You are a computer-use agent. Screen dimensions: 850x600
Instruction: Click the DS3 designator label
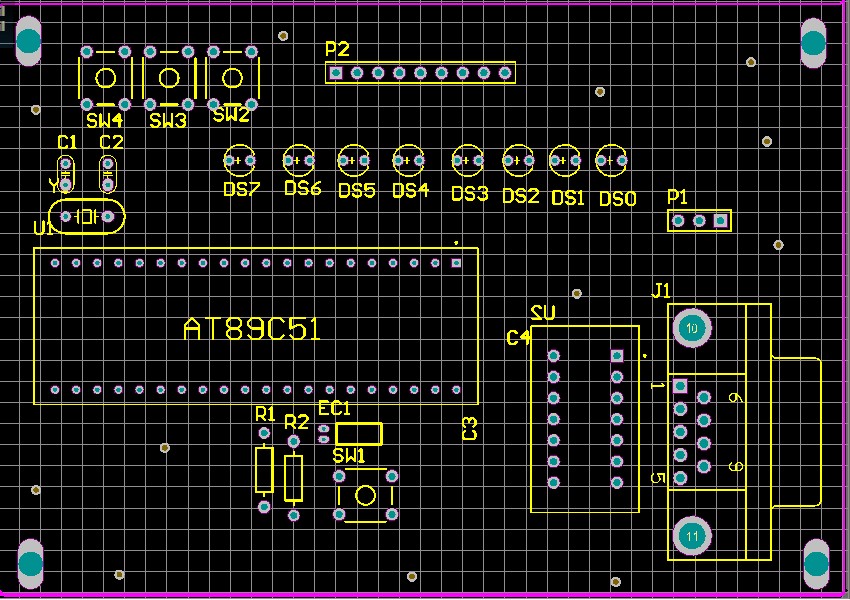tap(470, 193)
